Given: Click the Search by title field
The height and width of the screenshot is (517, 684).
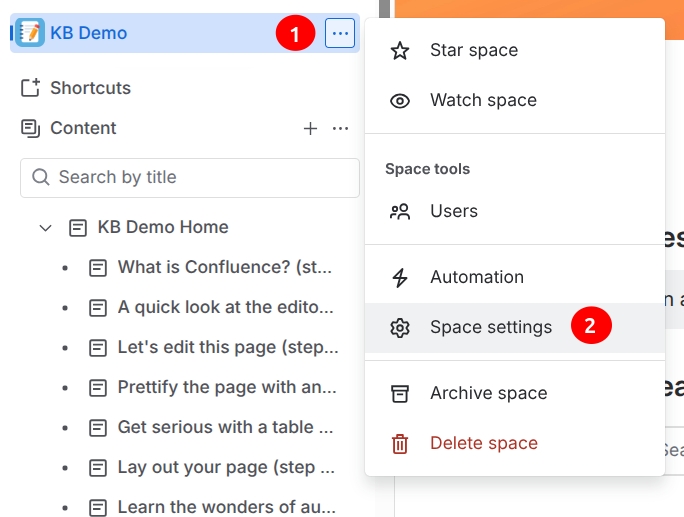Looking at the screenshot, I should coord(190,178).
